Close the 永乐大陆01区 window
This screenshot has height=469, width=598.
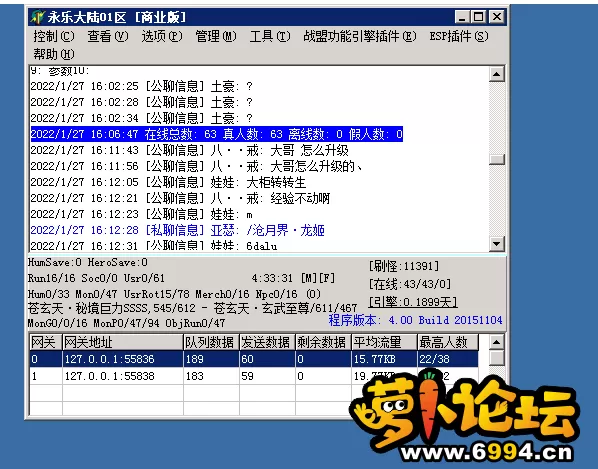497,17
